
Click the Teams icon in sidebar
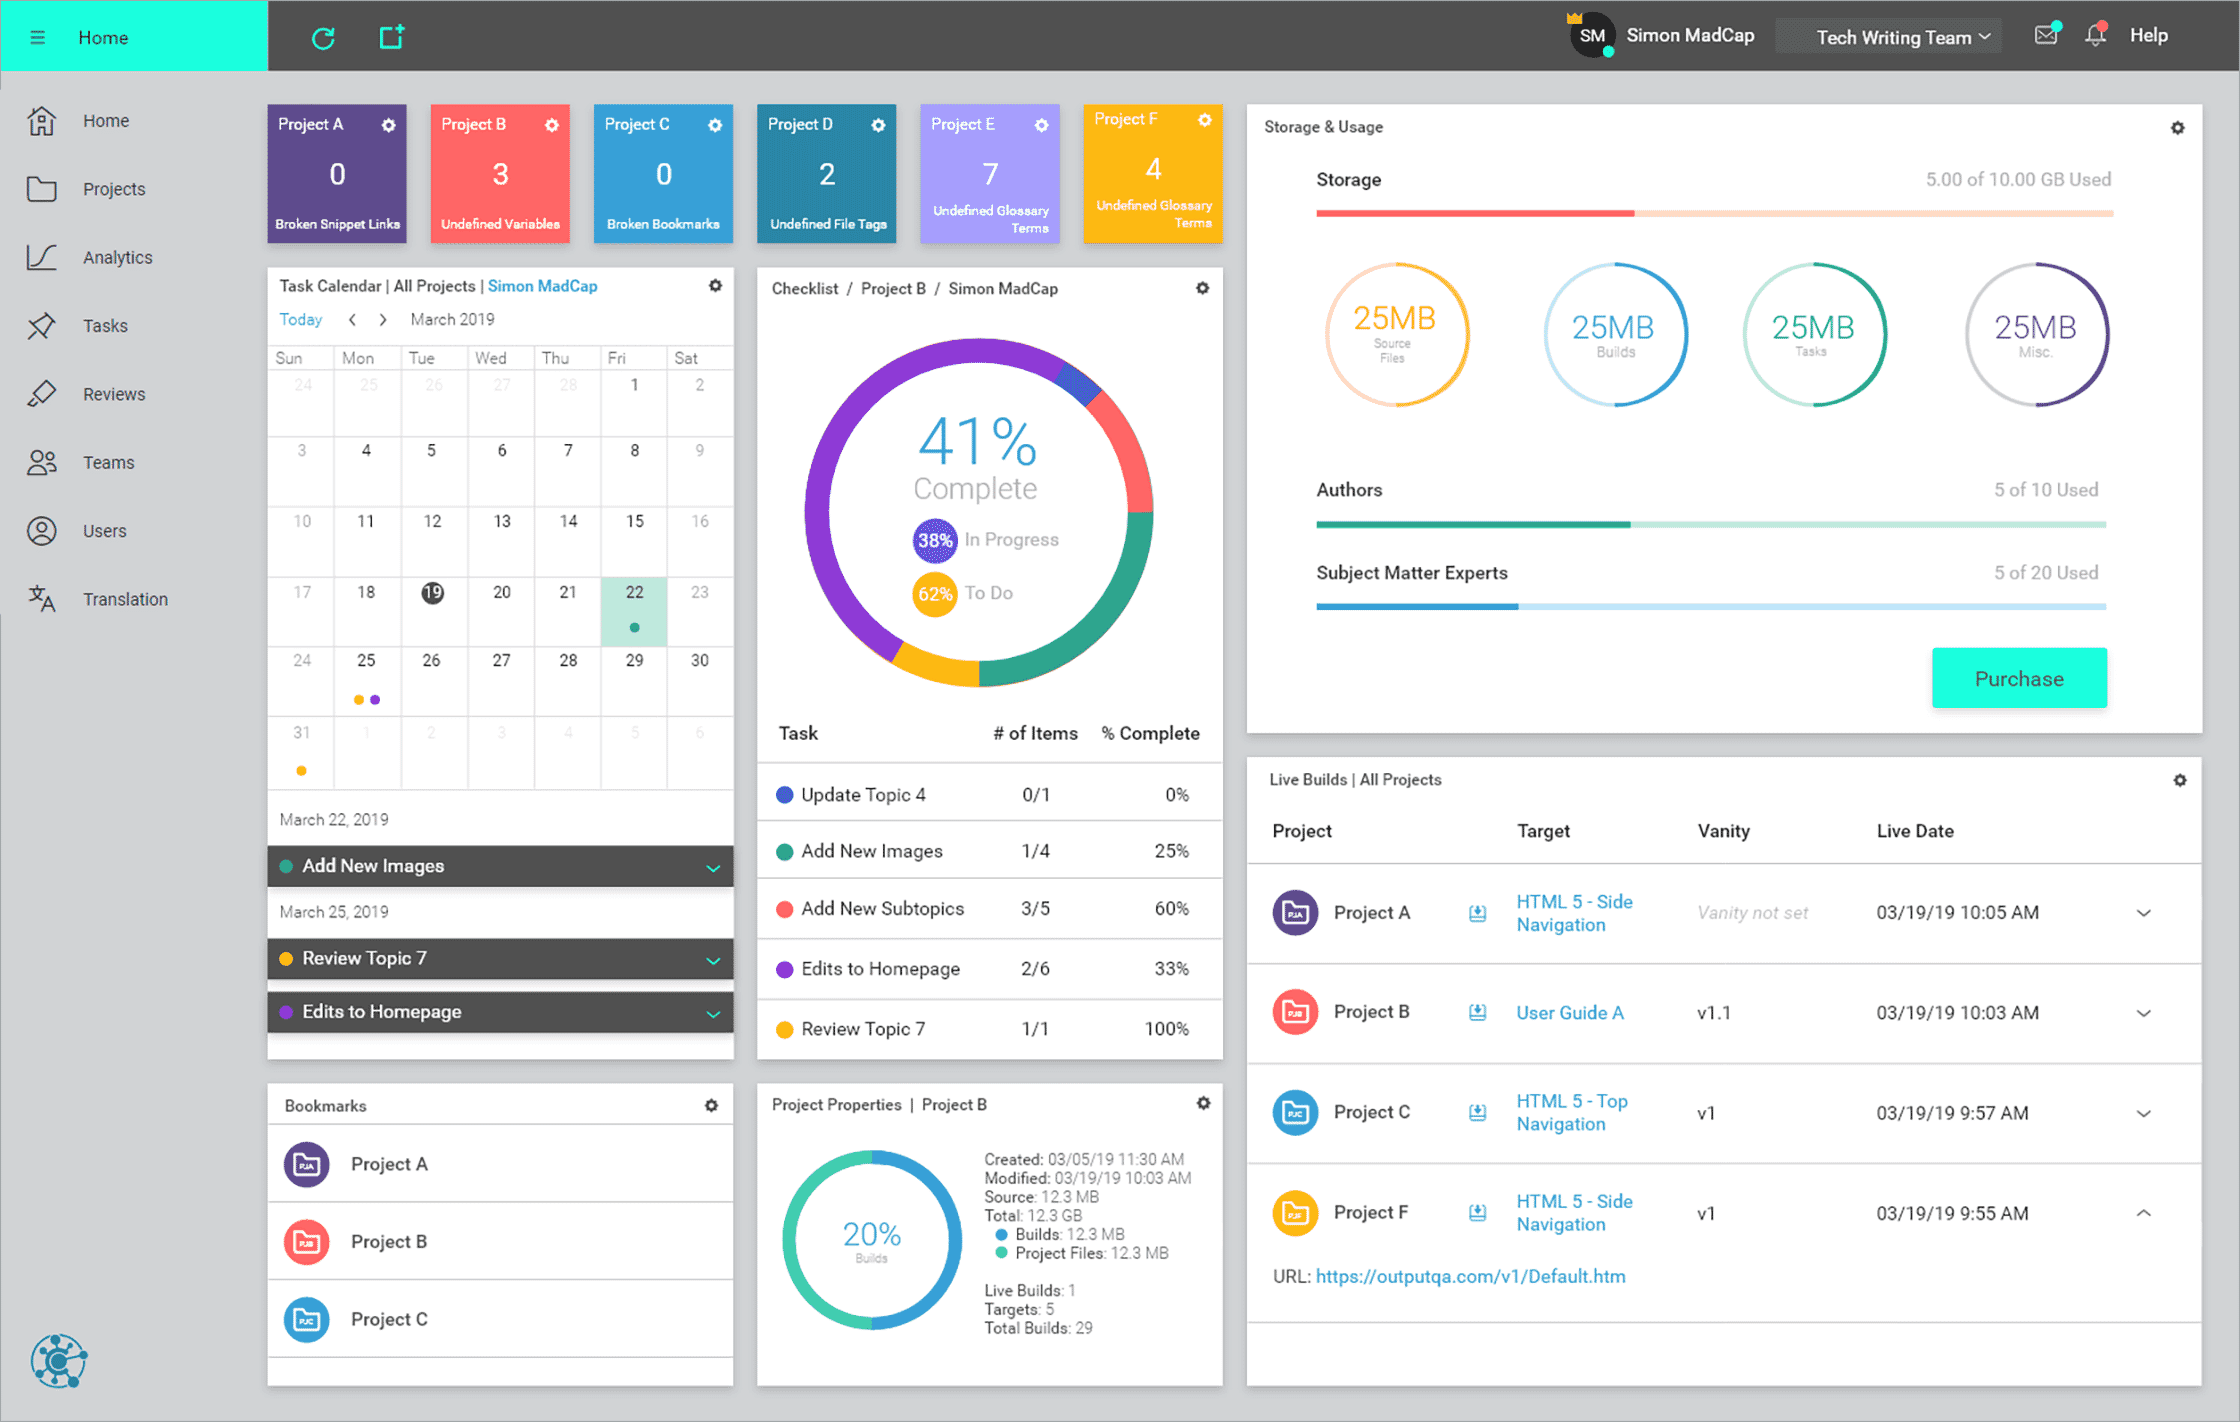[44, 462]
